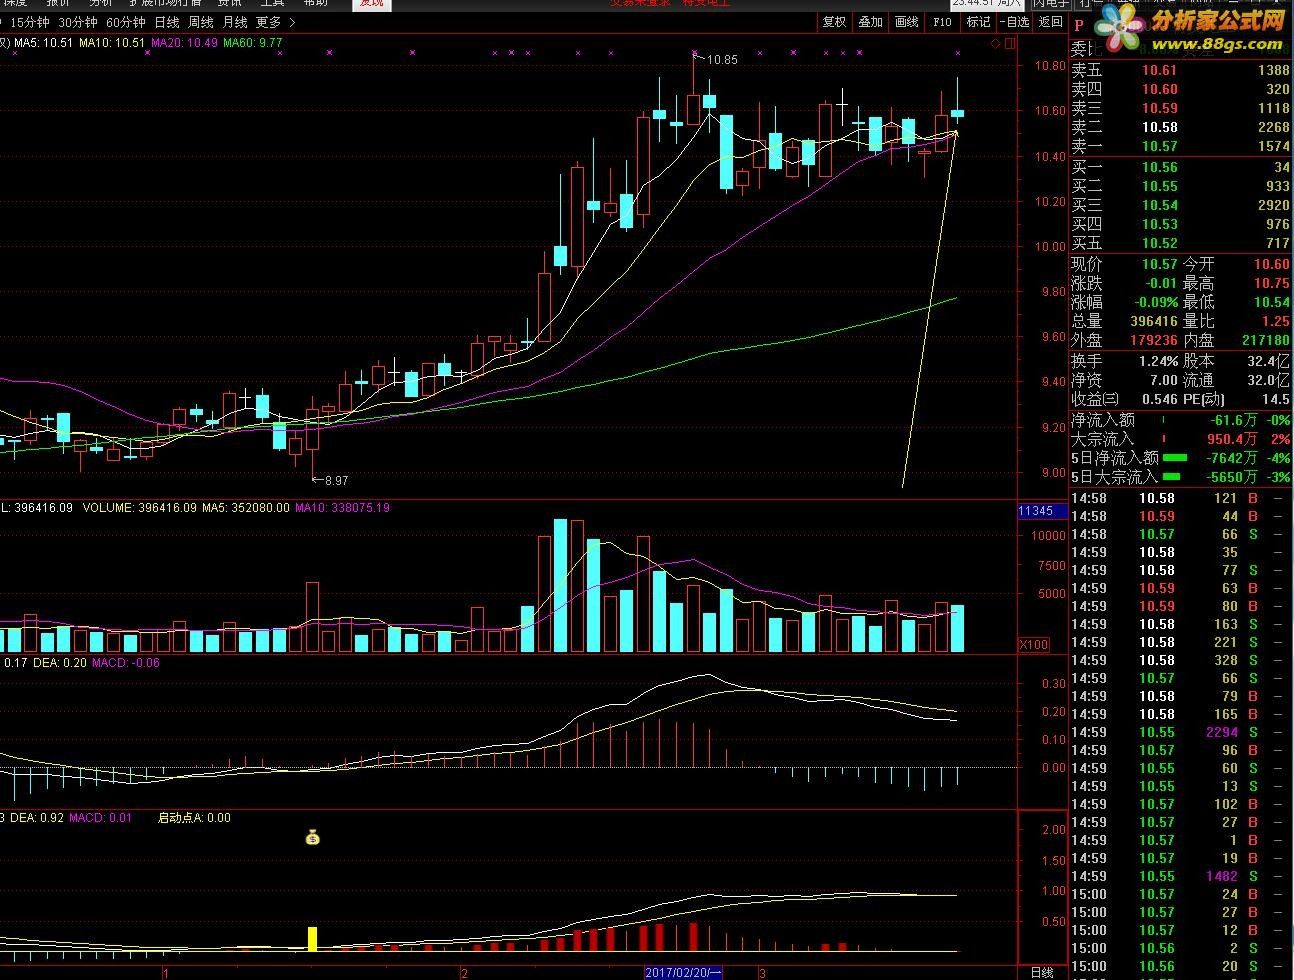This screenshot has height=980, width=1294.
Task: Click the MA20: 10.49 indicator label
Action: 186,43
